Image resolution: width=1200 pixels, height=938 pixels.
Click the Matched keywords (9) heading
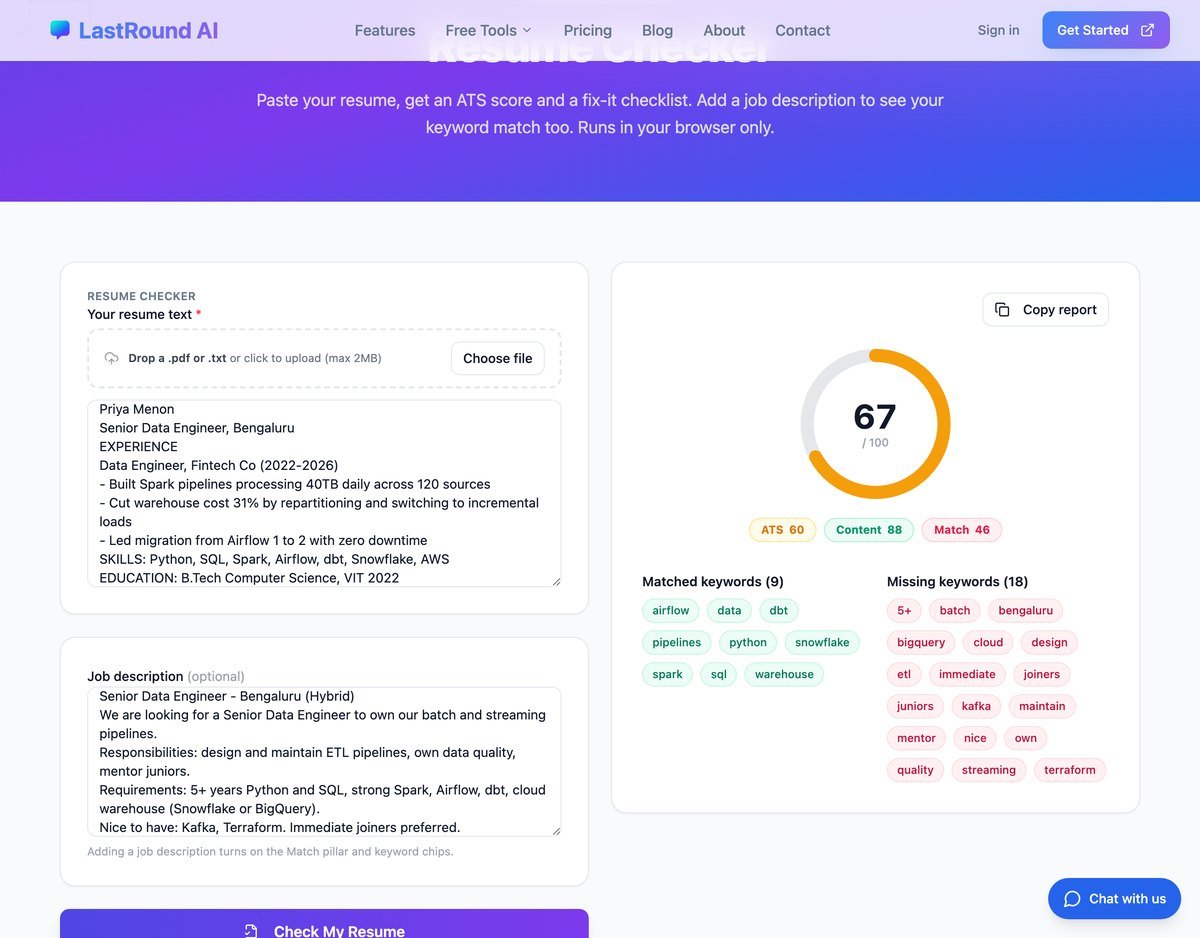tap(713, 581)
